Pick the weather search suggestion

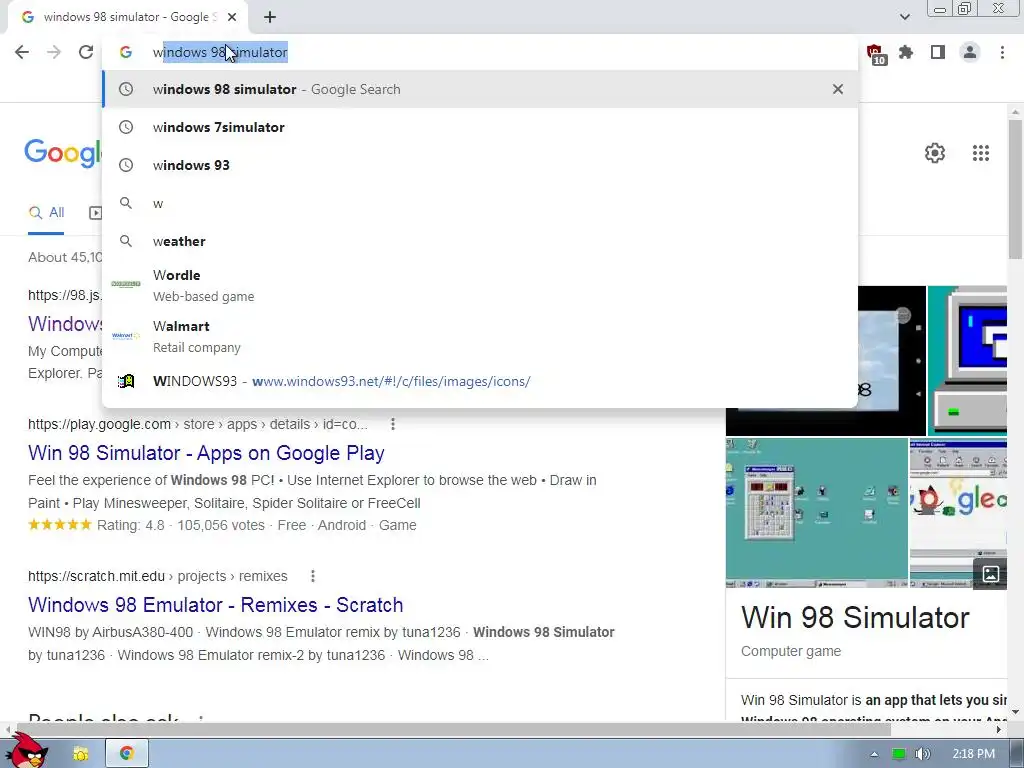click(480, 241)
